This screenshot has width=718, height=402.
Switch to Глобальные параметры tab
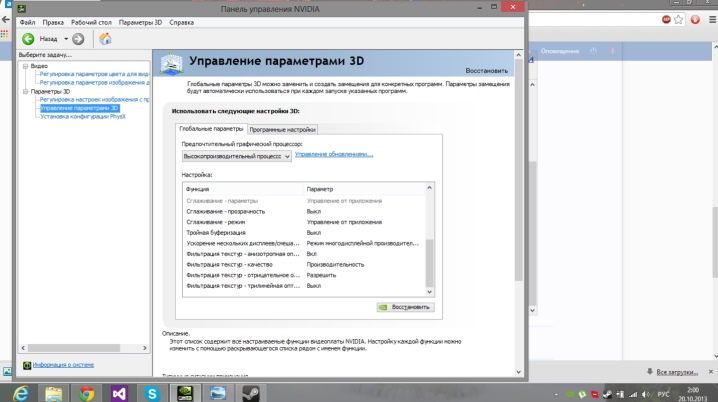pos(211,129)
